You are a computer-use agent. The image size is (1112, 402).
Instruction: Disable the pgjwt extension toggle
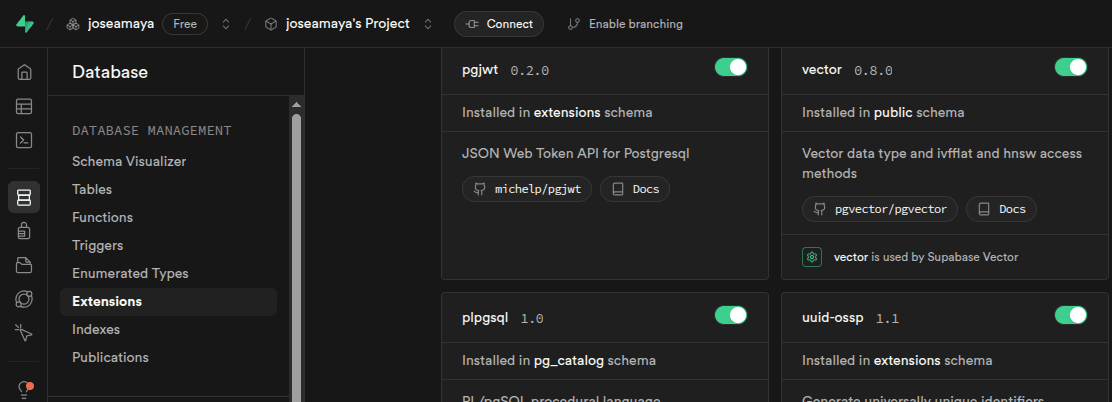click(x=731, y=67)
